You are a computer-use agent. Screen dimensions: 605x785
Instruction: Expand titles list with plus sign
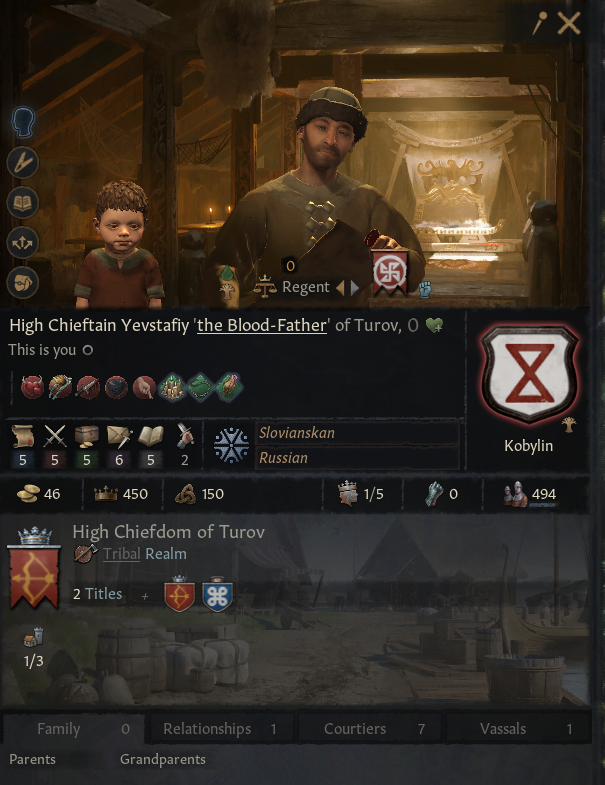(145, 596)
